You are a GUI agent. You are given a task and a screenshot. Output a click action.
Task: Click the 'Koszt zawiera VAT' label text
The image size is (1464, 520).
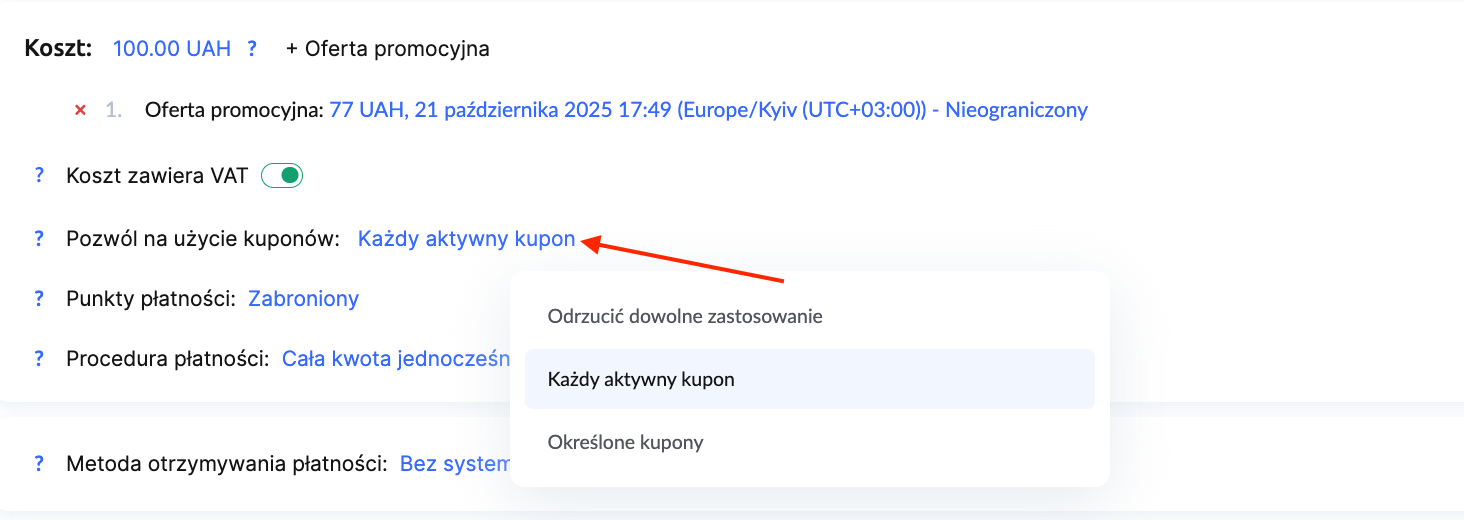coord(156,176)
